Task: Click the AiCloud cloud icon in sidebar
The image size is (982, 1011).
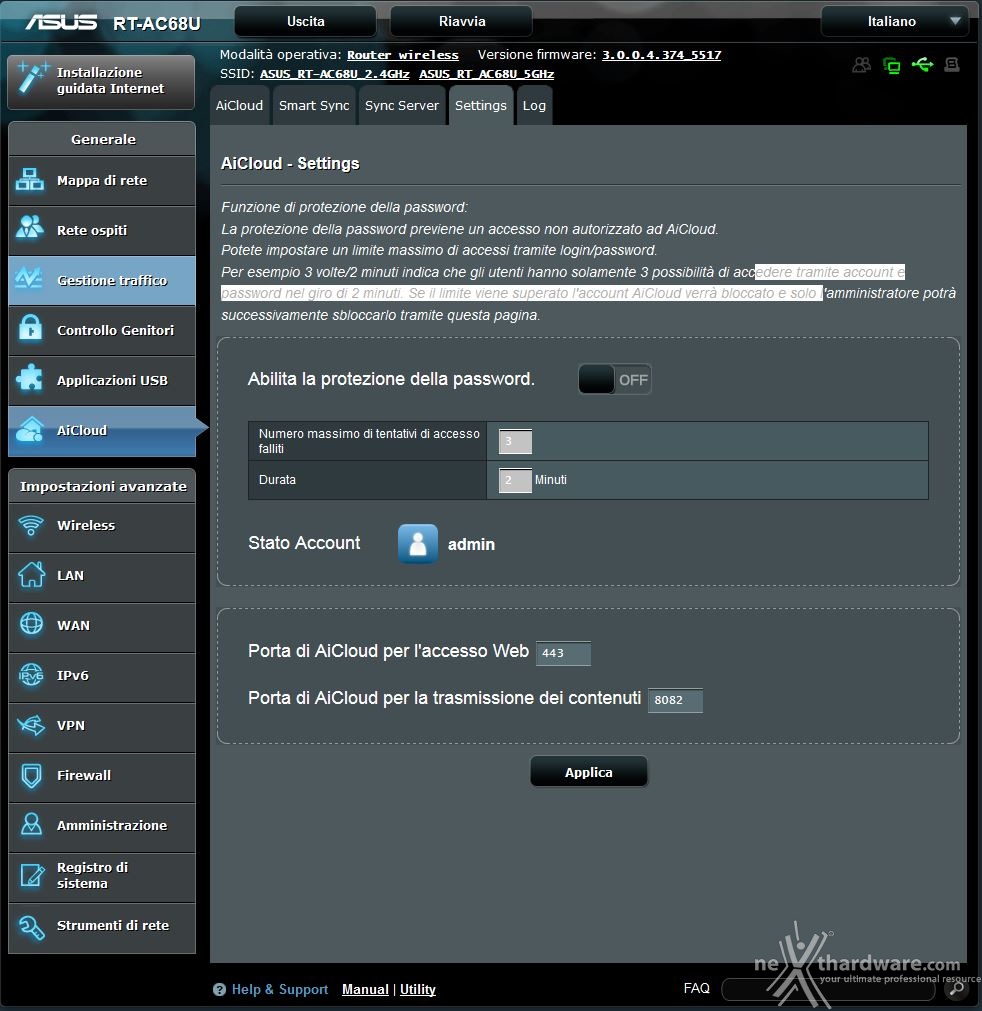Action: 30,430
